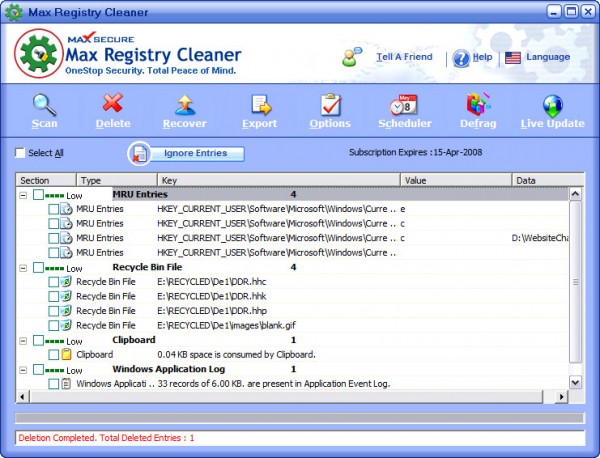Open the Language menu
This screenshot has width=600, height=458.
[x=547, y=57]
